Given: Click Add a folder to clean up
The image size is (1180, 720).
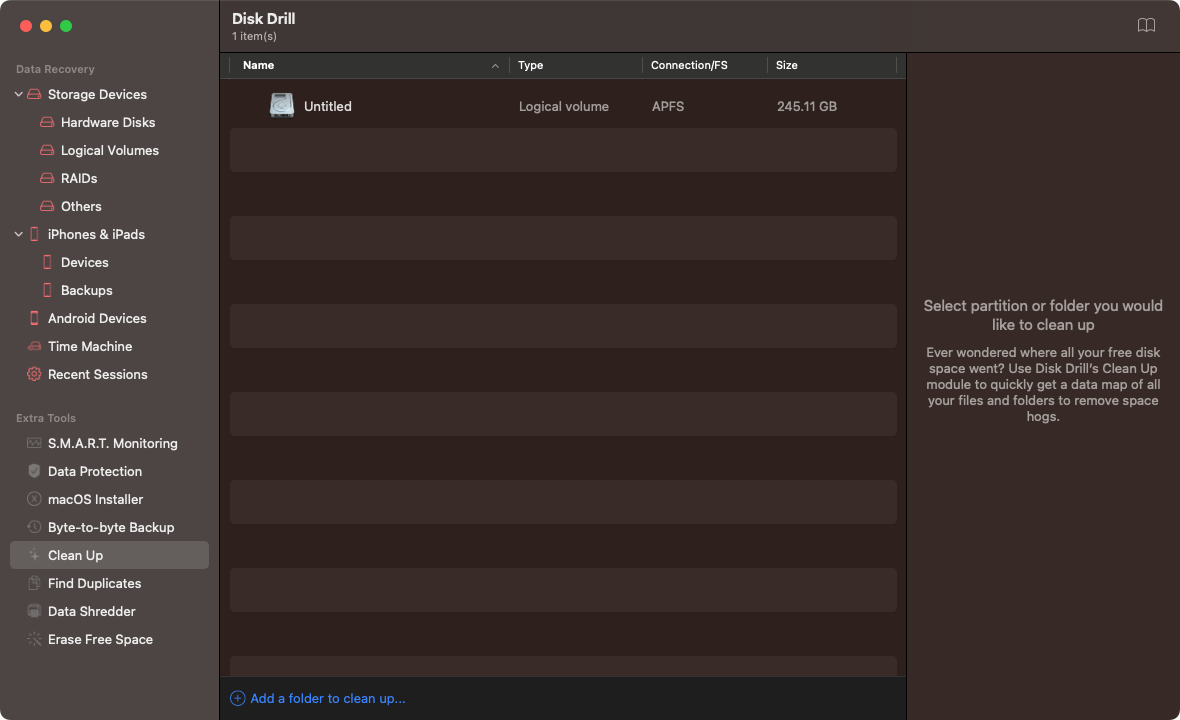Looking at the screenshot, I should coord(316,698).
